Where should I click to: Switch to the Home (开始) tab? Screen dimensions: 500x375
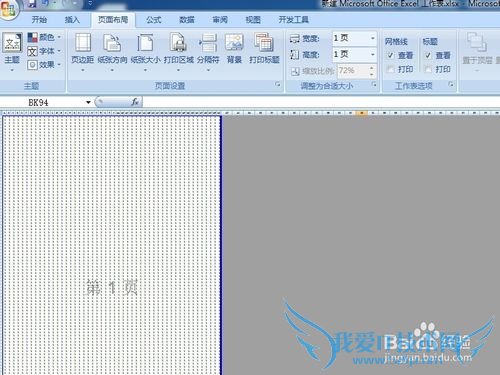pyautogui.click(x=39, y=20)
